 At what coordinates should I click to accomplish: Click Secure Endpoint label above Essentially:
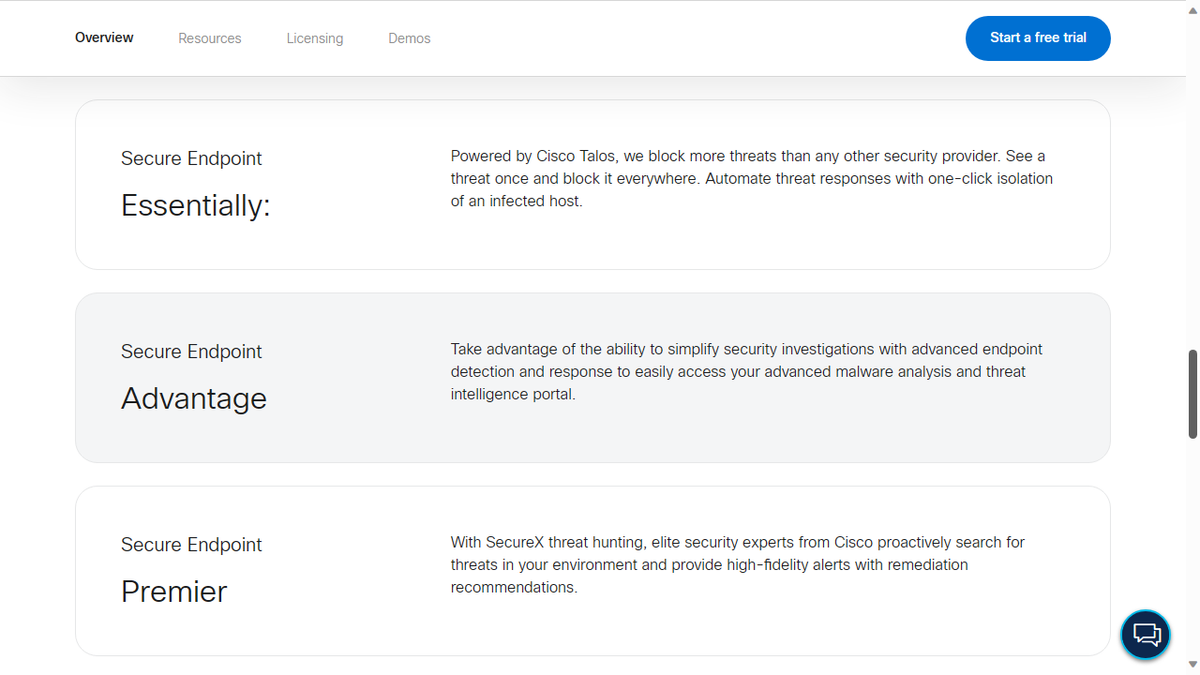point(191,158)
